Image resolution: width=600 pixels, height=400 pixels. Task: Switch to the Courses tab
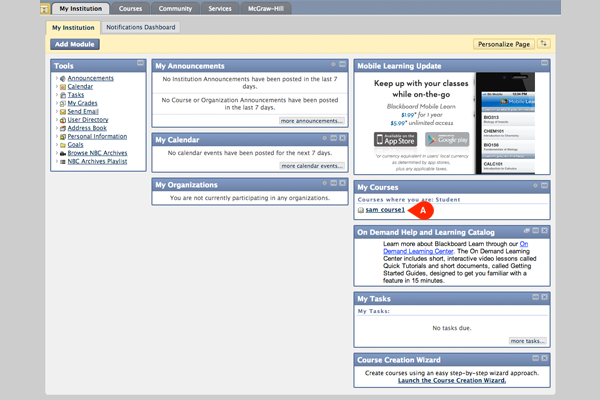tap(130, 8)
